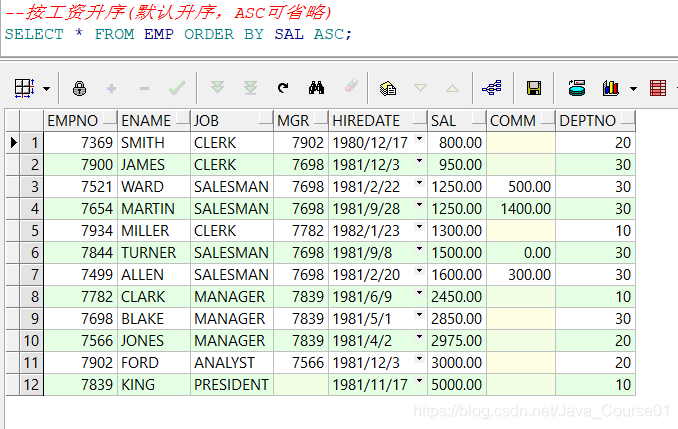The height and width of the screenshot is (429, 678).
Task: Click the empty COMM cell in SMITH row
Action: pyautogui.click(x=521, y=143)
